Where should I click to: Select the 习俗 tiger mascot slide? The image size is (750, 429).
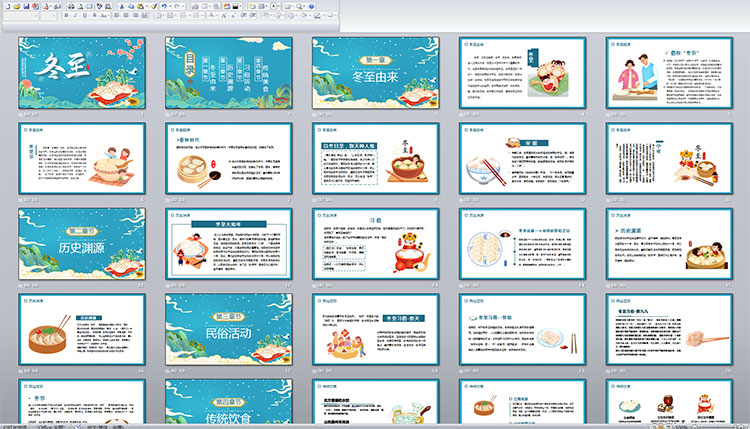click(x=375, y=244)
